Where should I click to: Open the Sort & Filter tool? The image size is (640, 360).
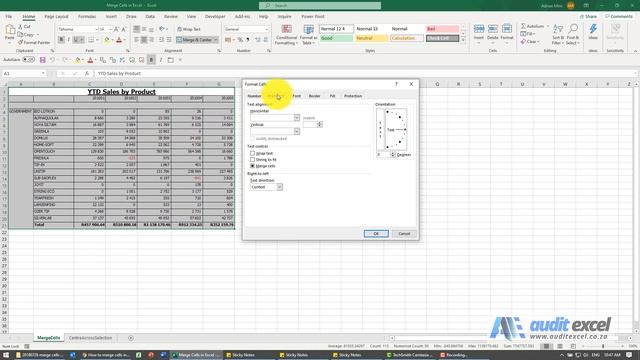tap(558, 34)
